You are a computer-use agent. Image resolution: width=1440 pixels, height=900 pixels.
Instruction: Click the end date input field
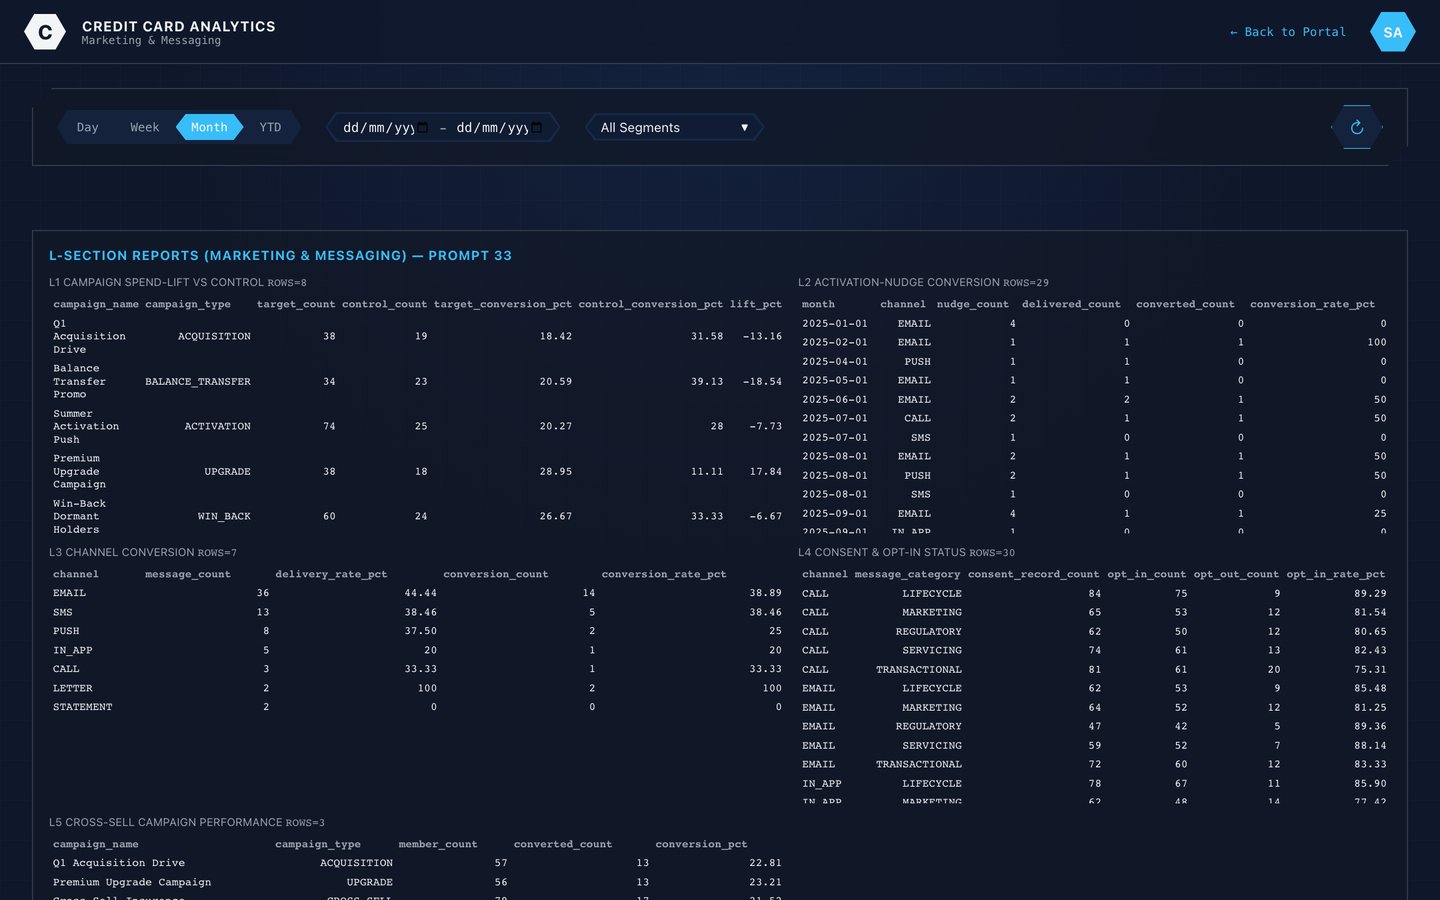(499, 127)
